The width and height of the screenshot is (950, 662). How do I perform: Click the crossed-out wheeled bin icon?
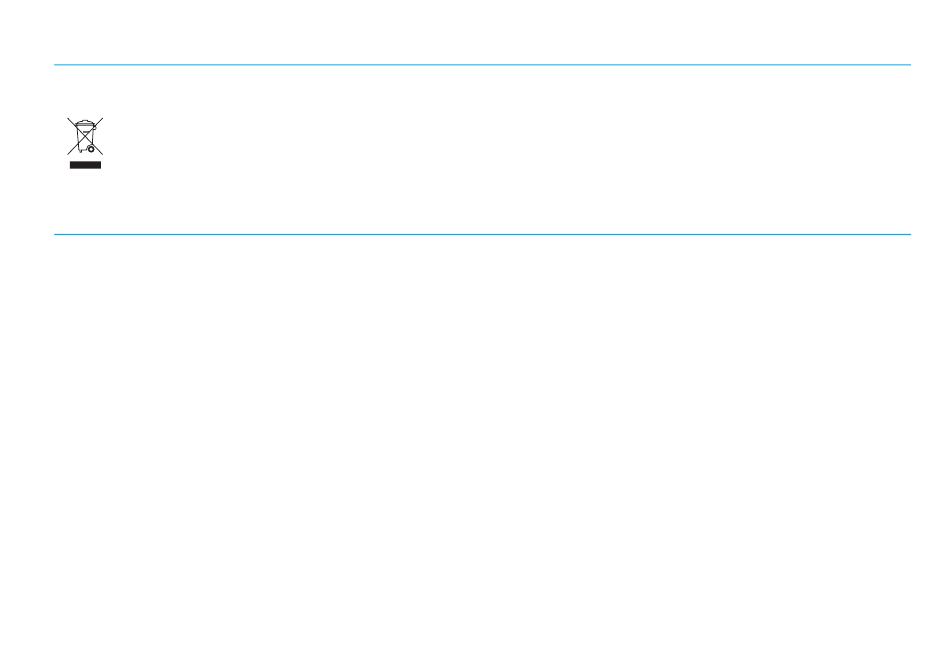coord(85,136)
